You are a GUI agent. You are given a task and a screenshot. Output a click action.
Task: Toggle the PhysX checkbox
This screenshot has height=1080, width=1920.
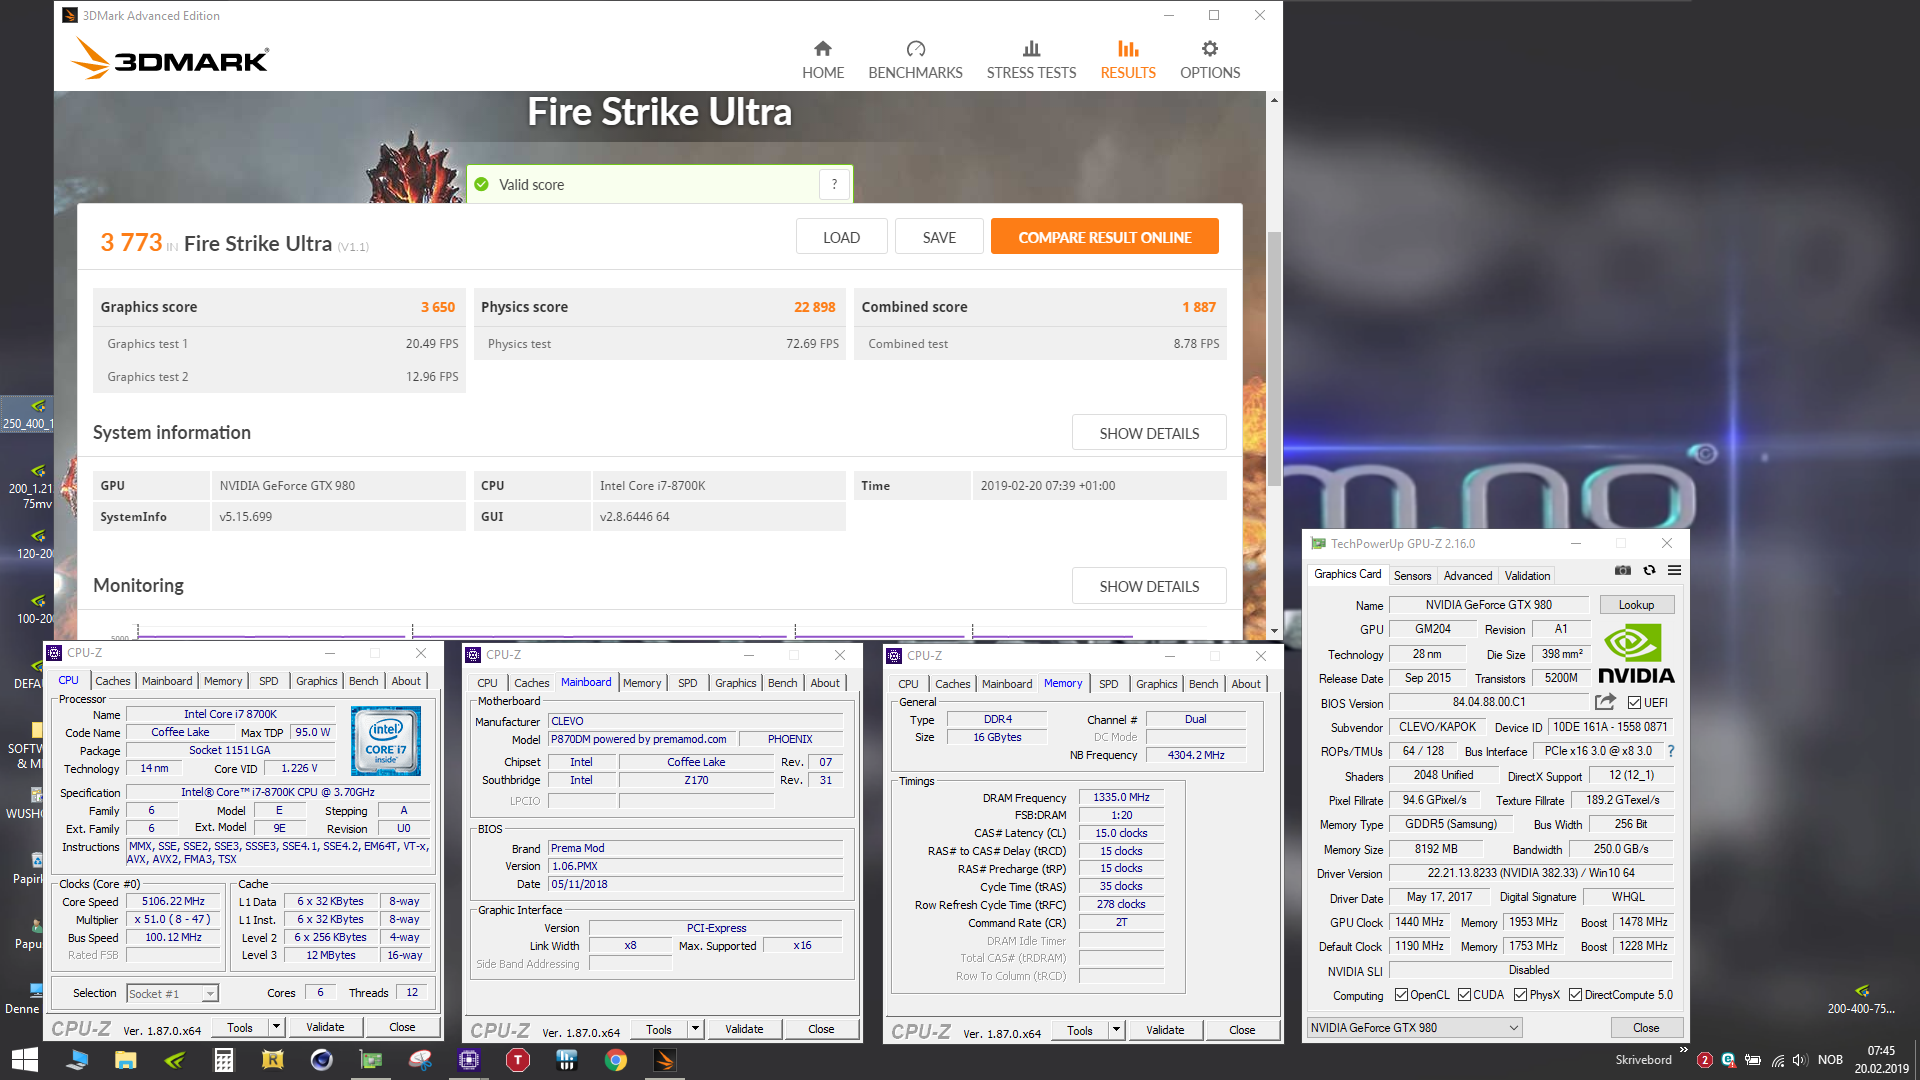1520,995
